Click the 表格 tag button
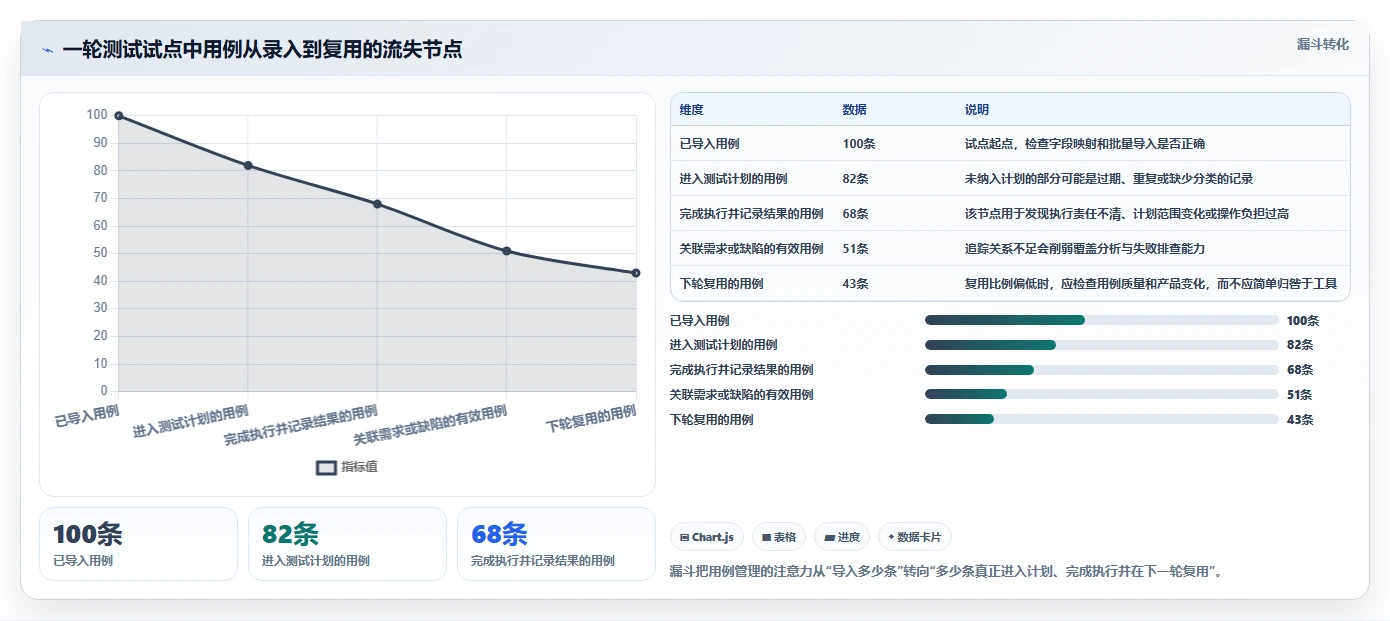The image size is (1390, 621). [778, 537]
